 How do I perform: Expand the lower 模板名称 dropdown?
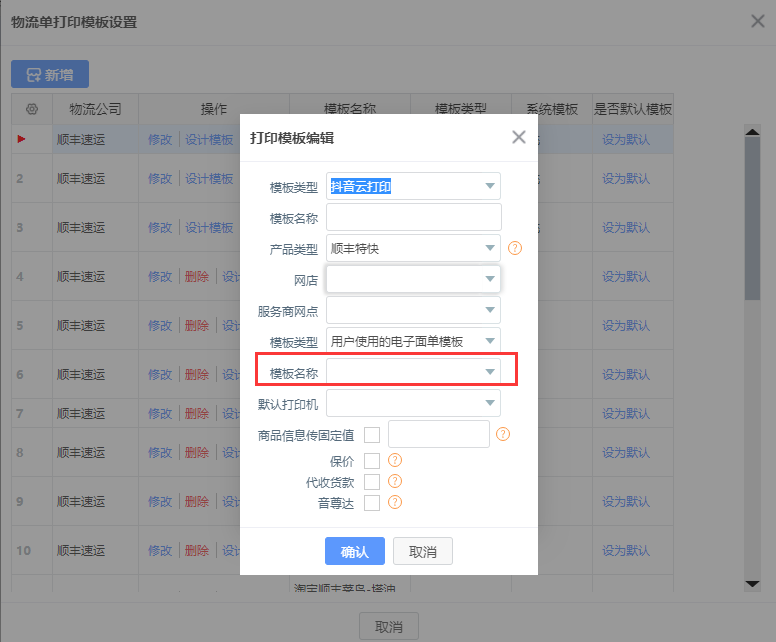coord(413,372)
